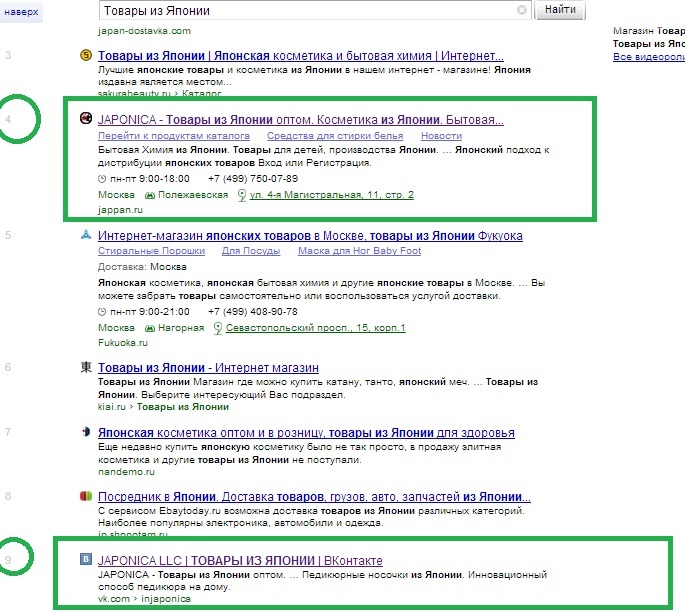685x612 pixels.
Task: Follow the Для Посуды sitelink
Action: pyautogui.click(x=251, y=251)
